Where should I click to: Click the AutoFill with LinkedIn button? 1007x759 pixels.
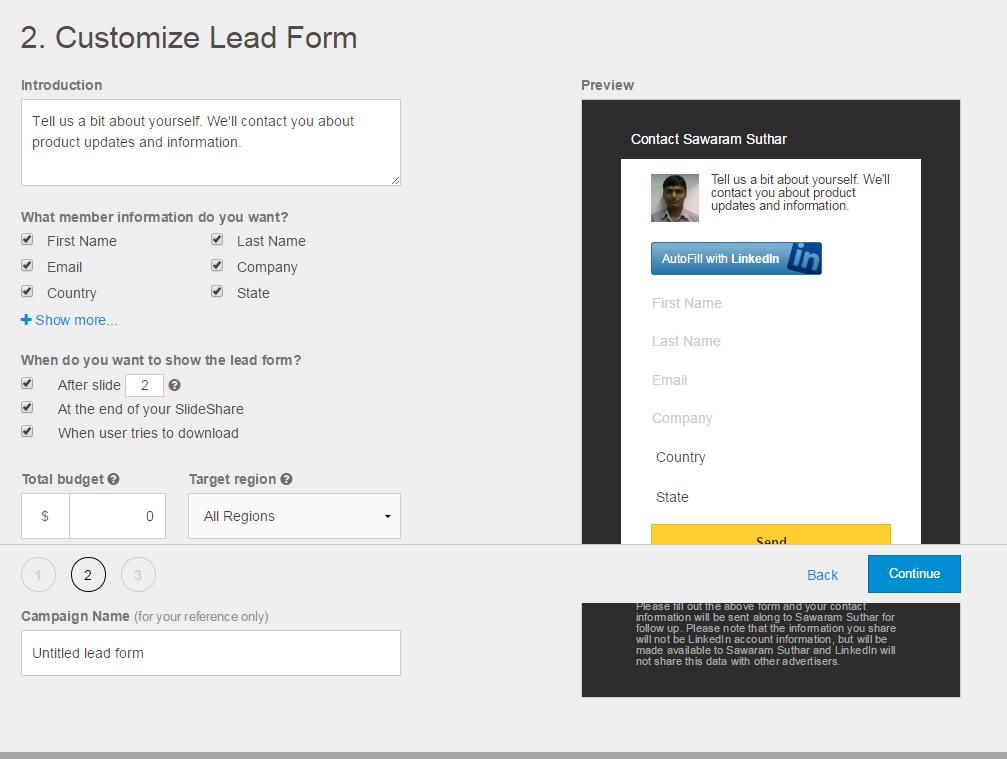click(x=736, y=258)
